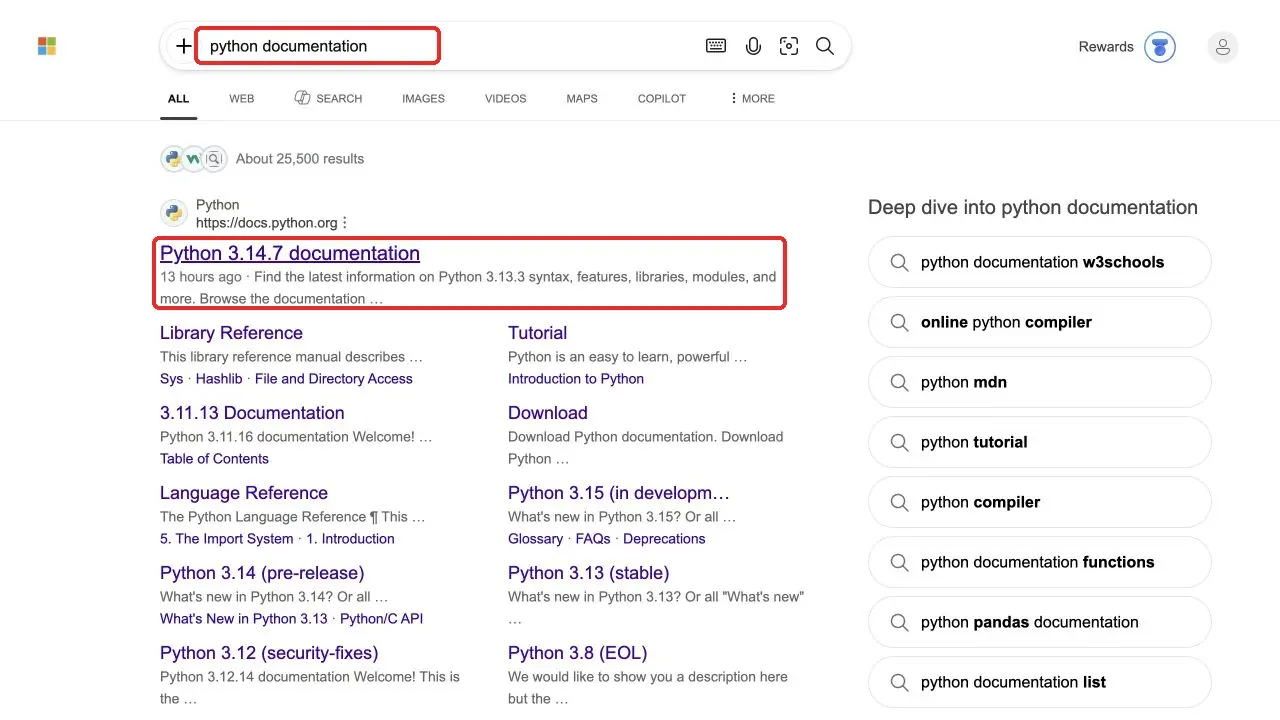Switch to the SEARCH tab

click(x=328, y=98)
